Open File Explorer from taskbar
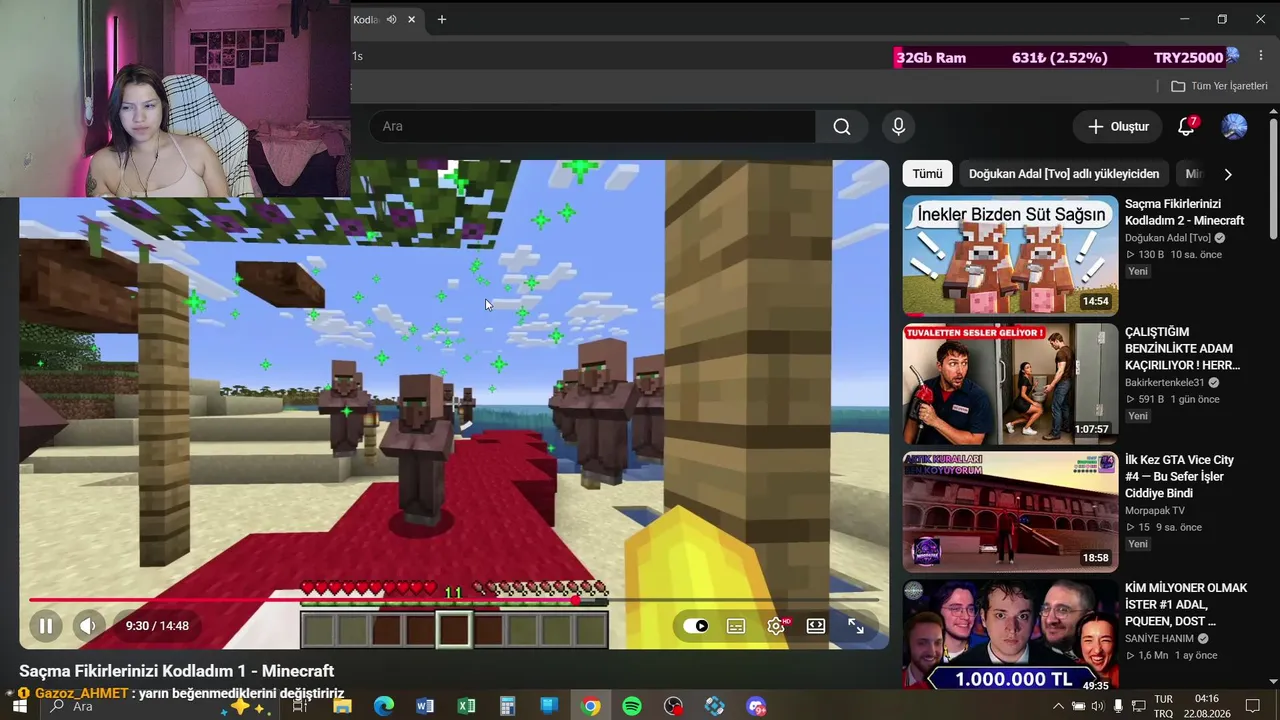 343,706
